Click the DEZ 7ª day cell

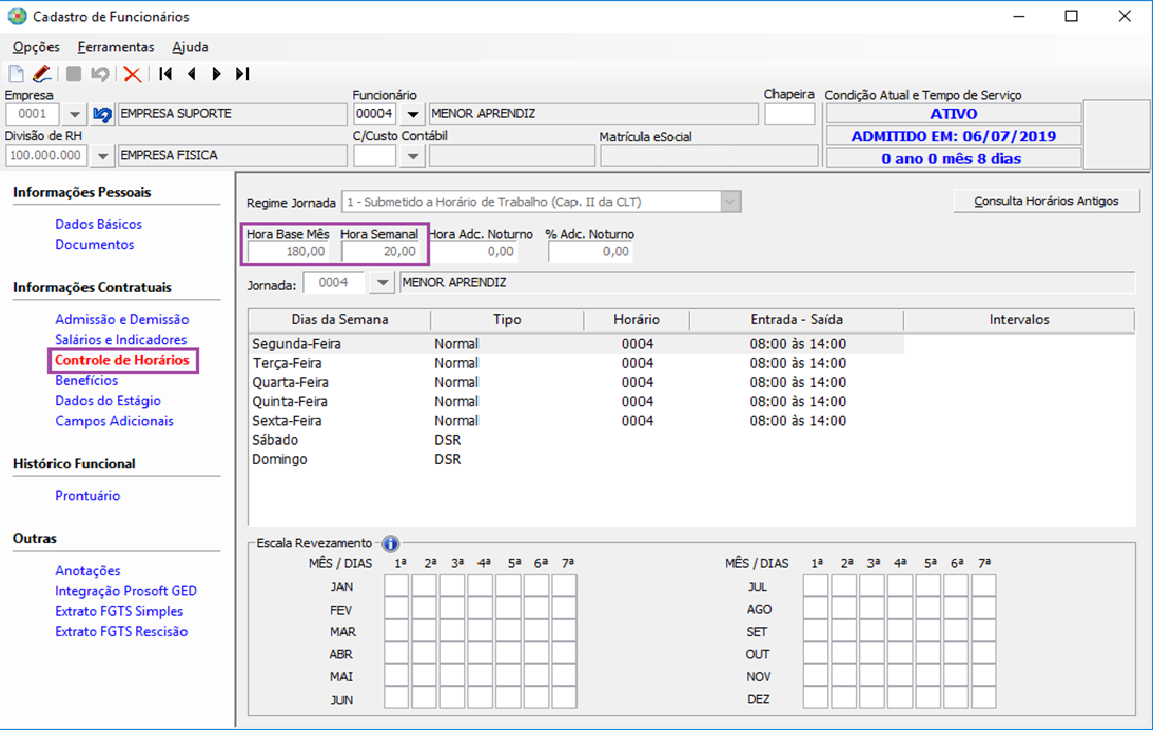pyautogui.click(x=984, y=698)
